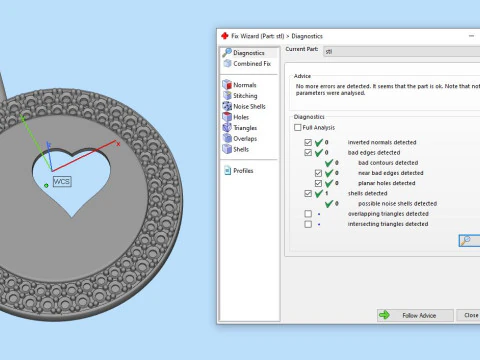Click green checkmark beside possible noise shells
The width and height of the screenshot is (480, 360).
(329, 203)
